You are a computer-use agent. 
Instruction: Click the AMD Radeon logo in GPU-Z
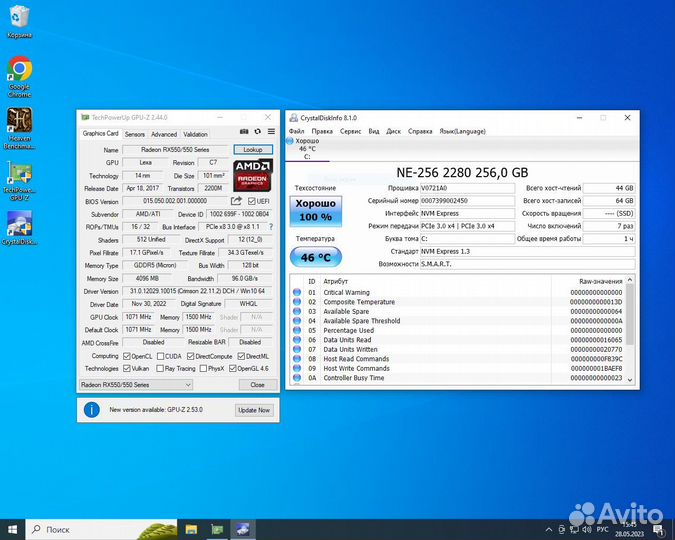(253, 176)
